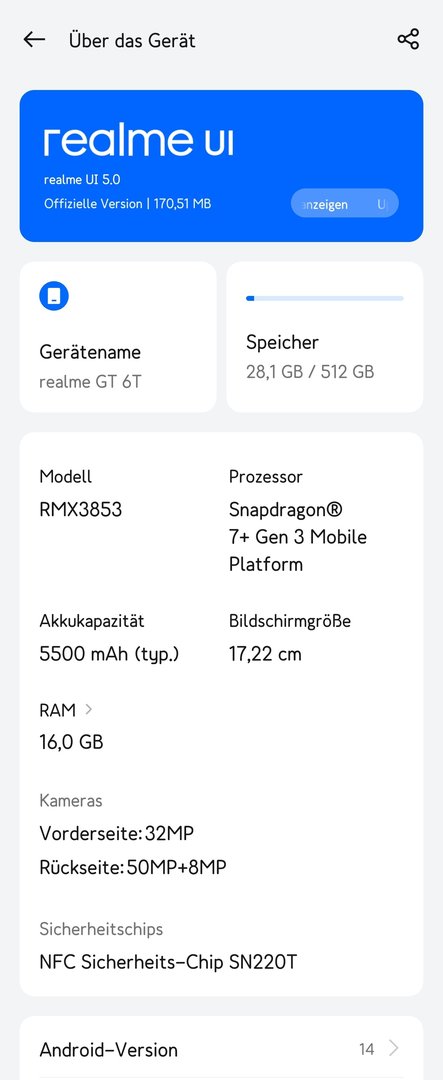Open the Speicher storage card

(x=324, y=337)
